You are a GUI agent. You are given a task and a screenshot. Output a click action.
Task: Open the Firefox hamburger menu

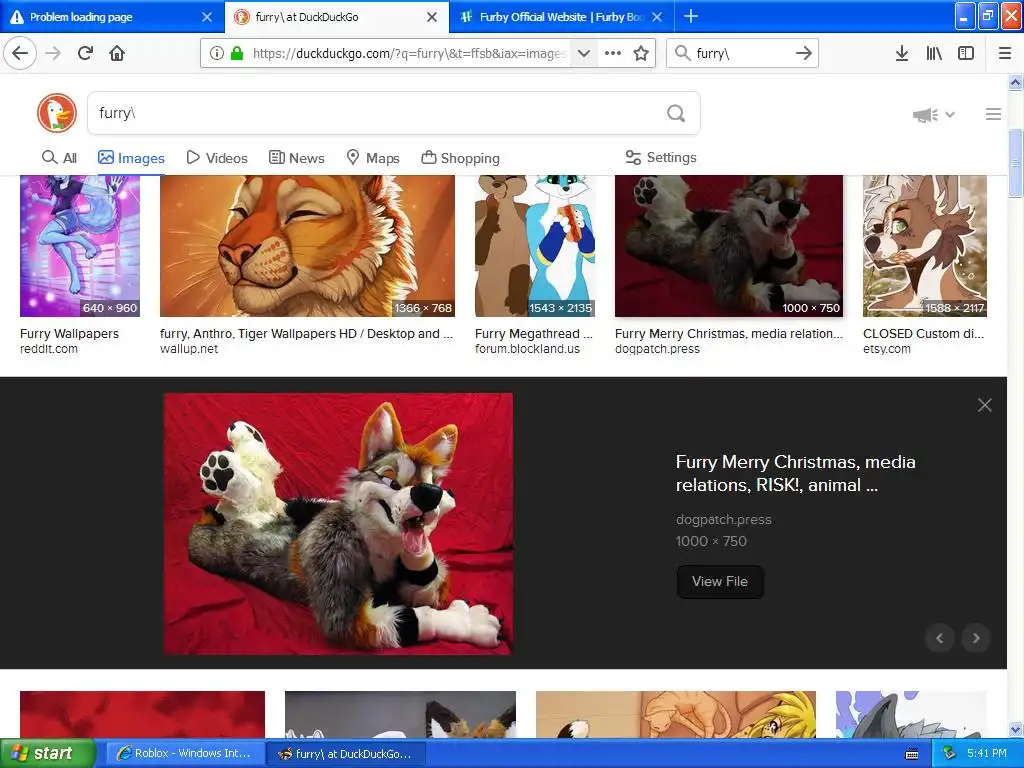point(1005,53)
